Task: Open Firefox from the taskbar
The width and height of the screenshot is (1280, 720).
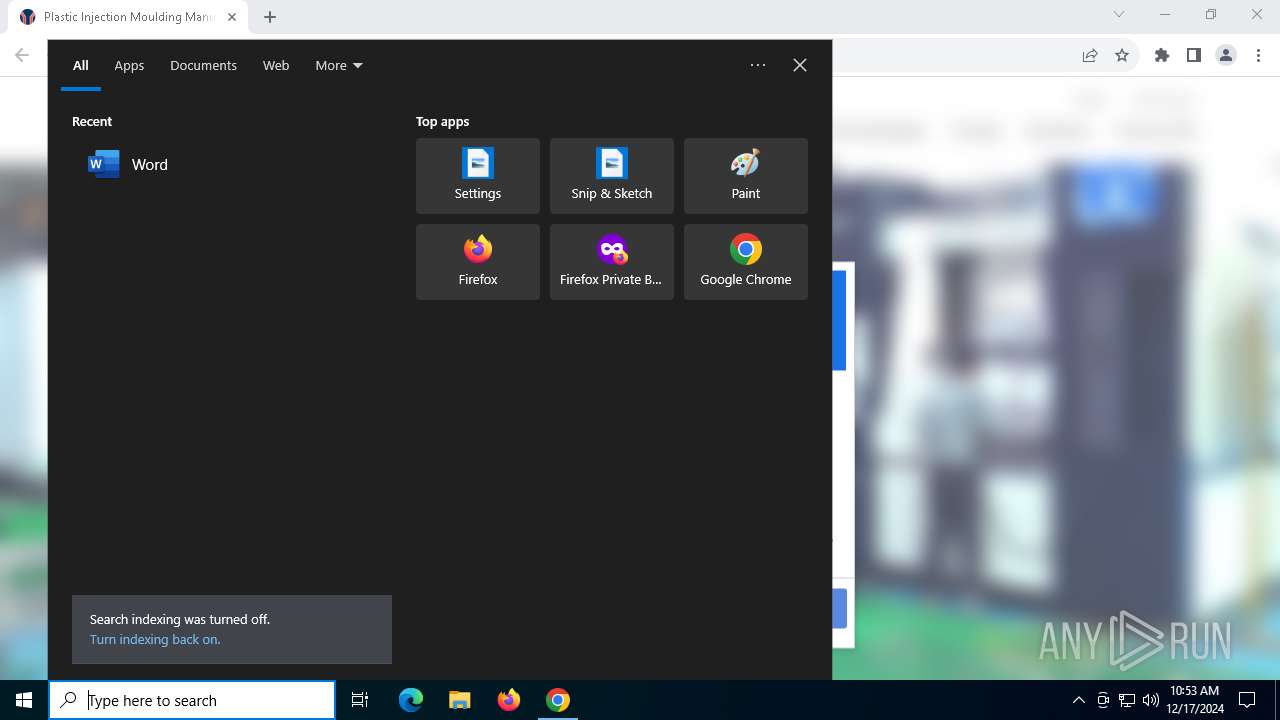Action: (509, 700)
